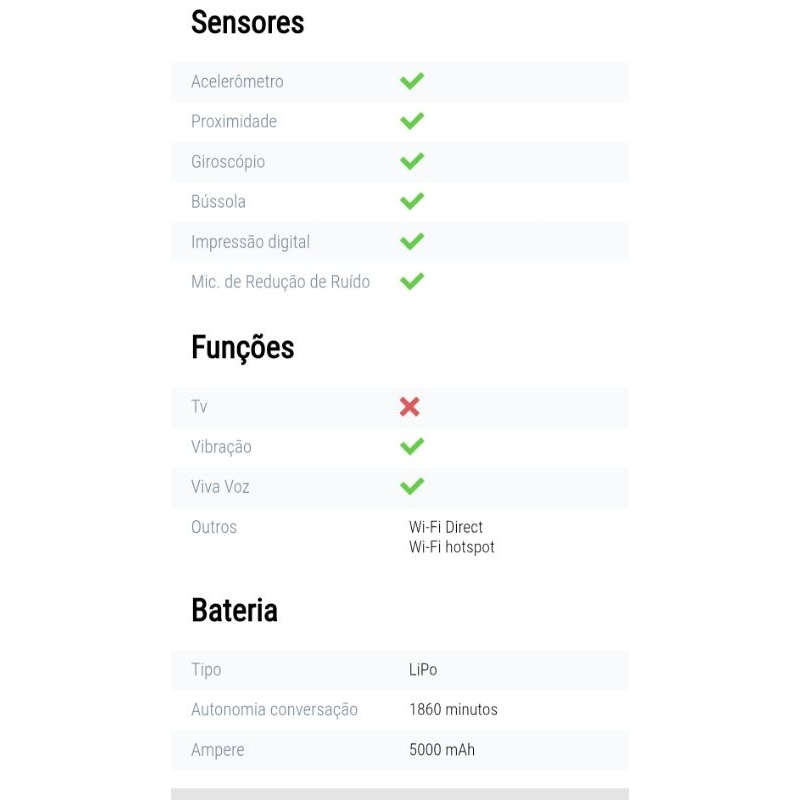Click the green checkmark next to Proximidade
800x800 pixels.
tap(412, 121)
